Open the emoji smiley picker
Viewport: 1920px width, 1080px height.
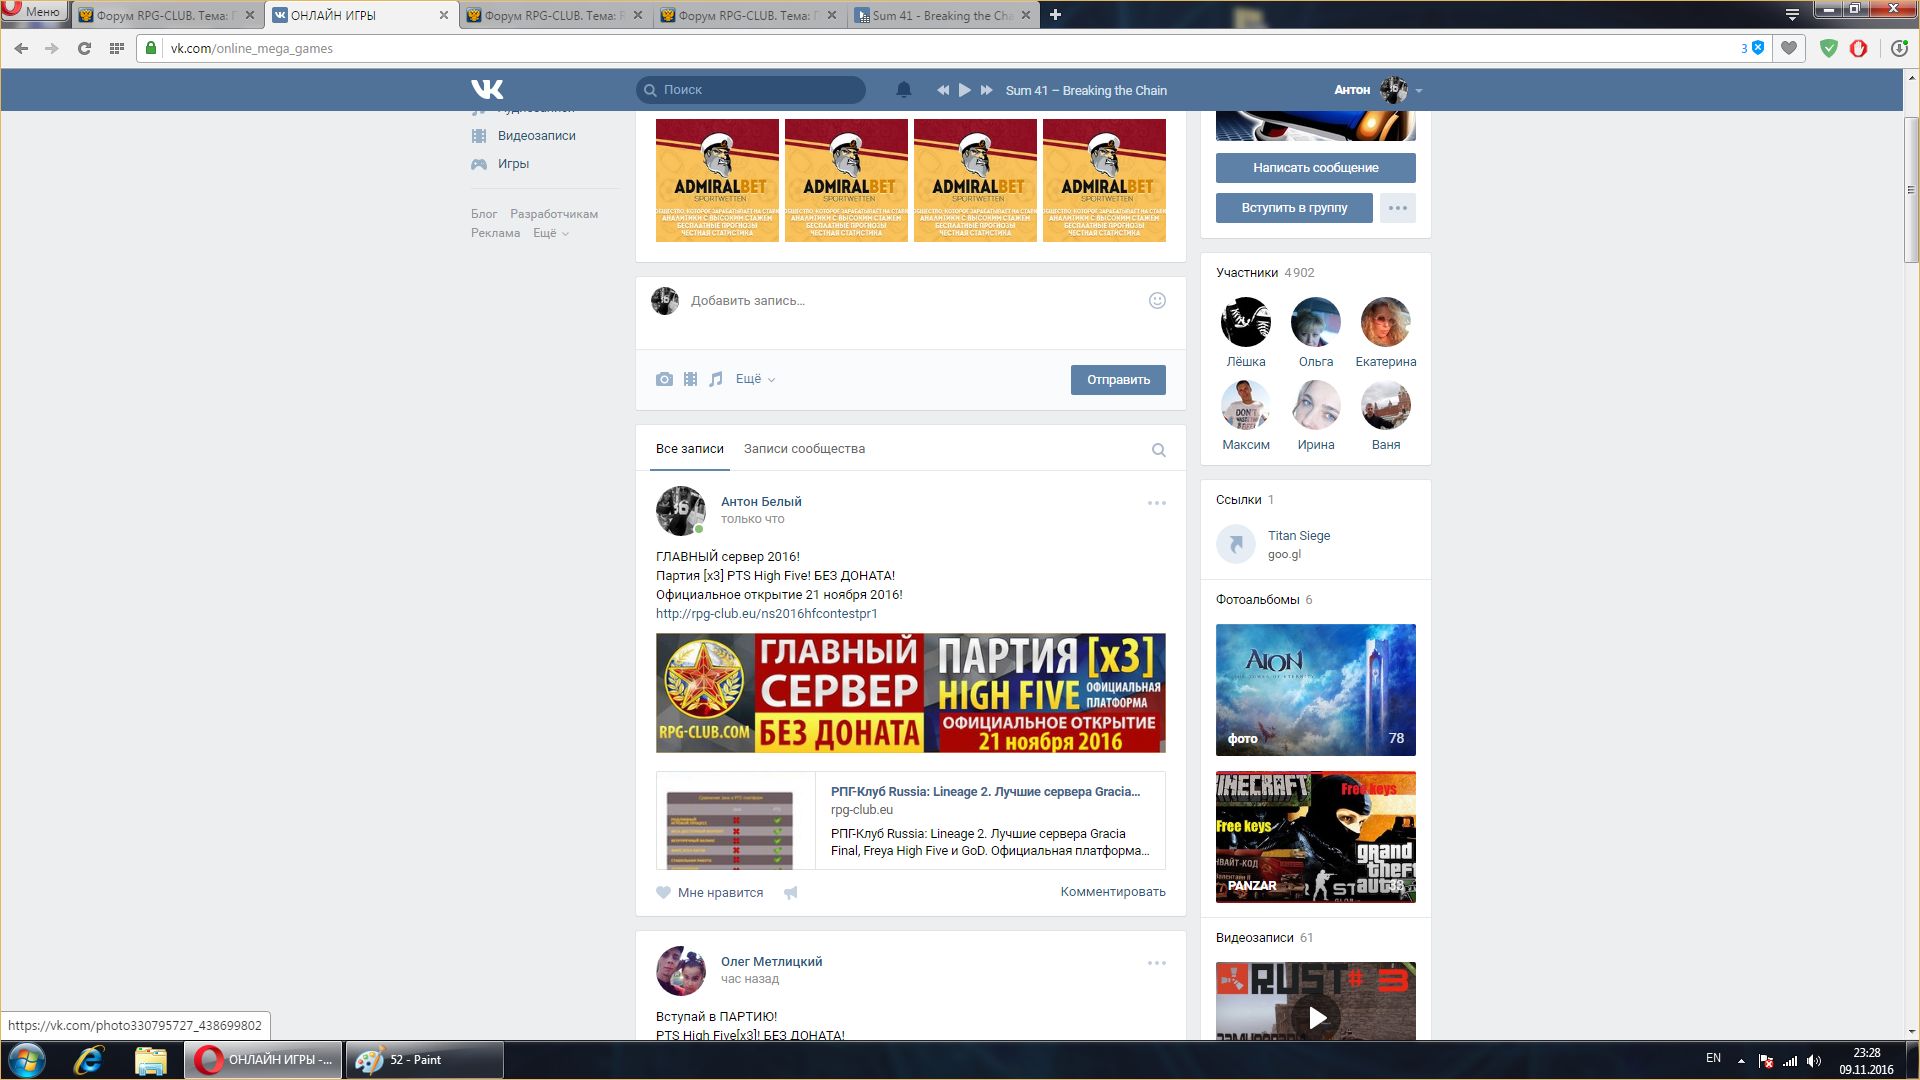[1157, 300]
